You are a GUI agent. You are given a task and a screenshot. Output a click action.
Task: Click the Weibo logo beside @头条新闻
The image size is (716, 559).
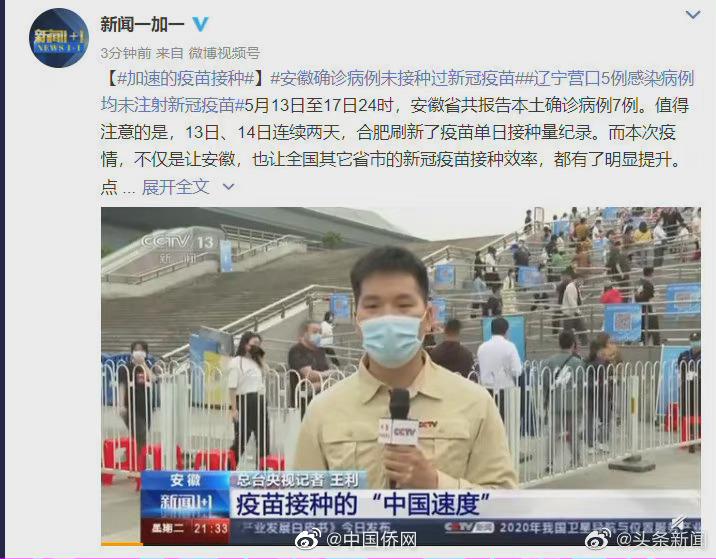(599, 539)
